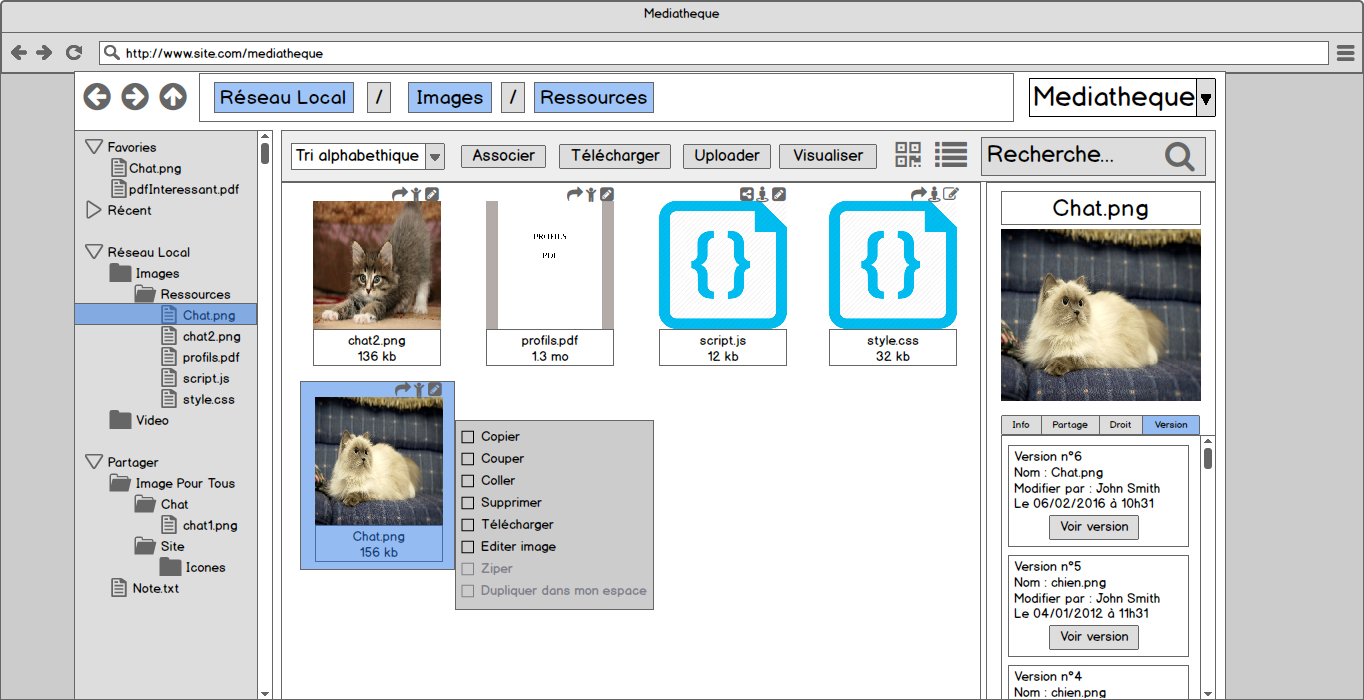Viewport: 1364px width, 700px height.
Task: Switch to the Info tab
Action: [x=1021, y=425]
